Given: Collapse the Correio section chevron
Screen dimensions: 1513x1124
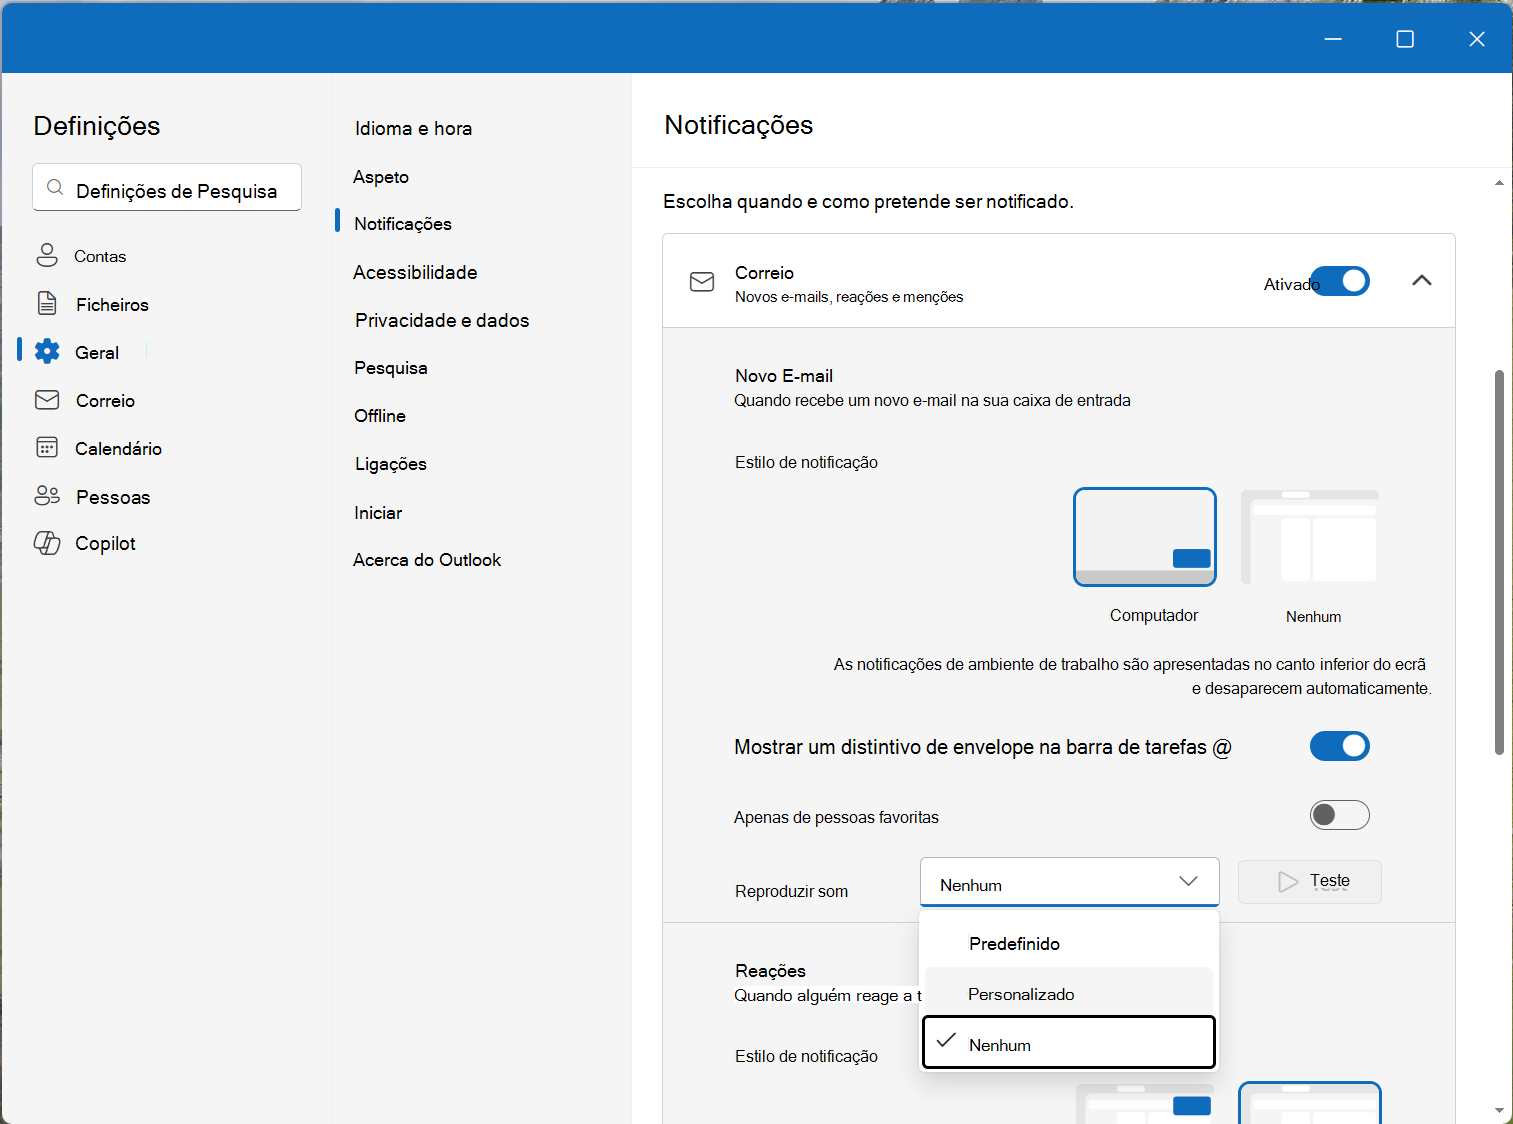Looking at the screenshot, I should coord(1422,281).
